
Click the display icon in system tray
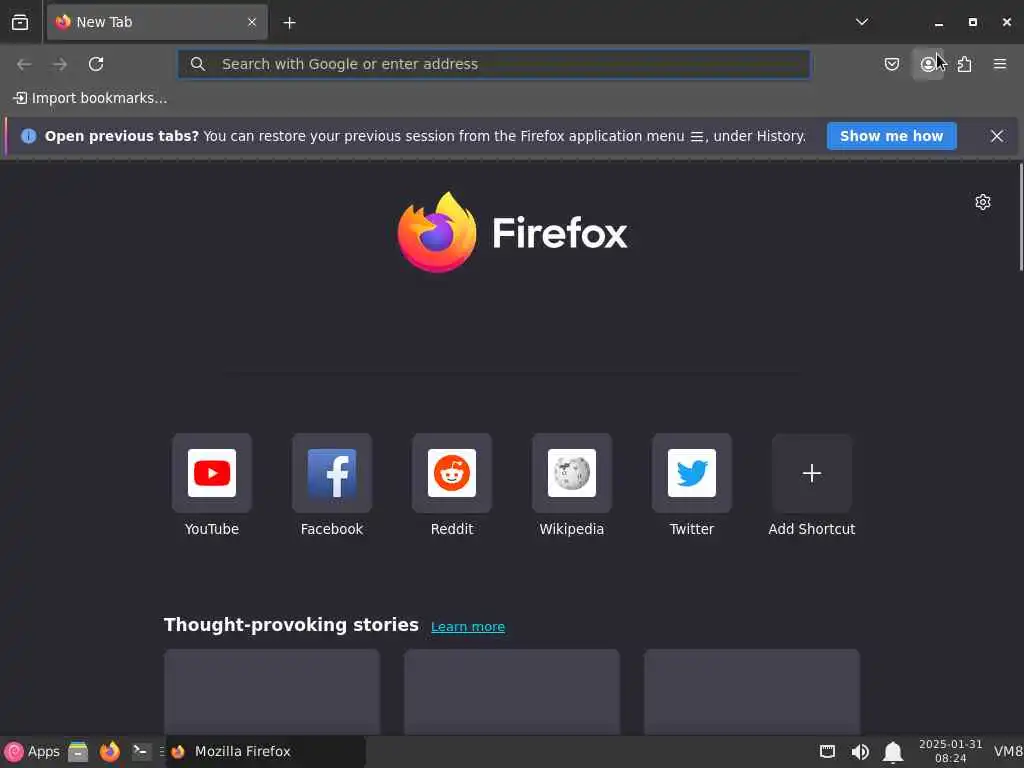point(827,752)
